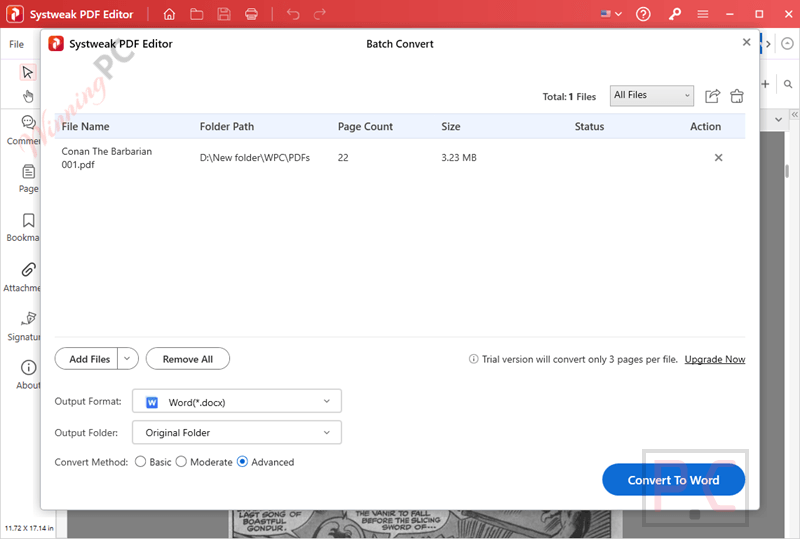Click the Status column header

click(589, 127)
